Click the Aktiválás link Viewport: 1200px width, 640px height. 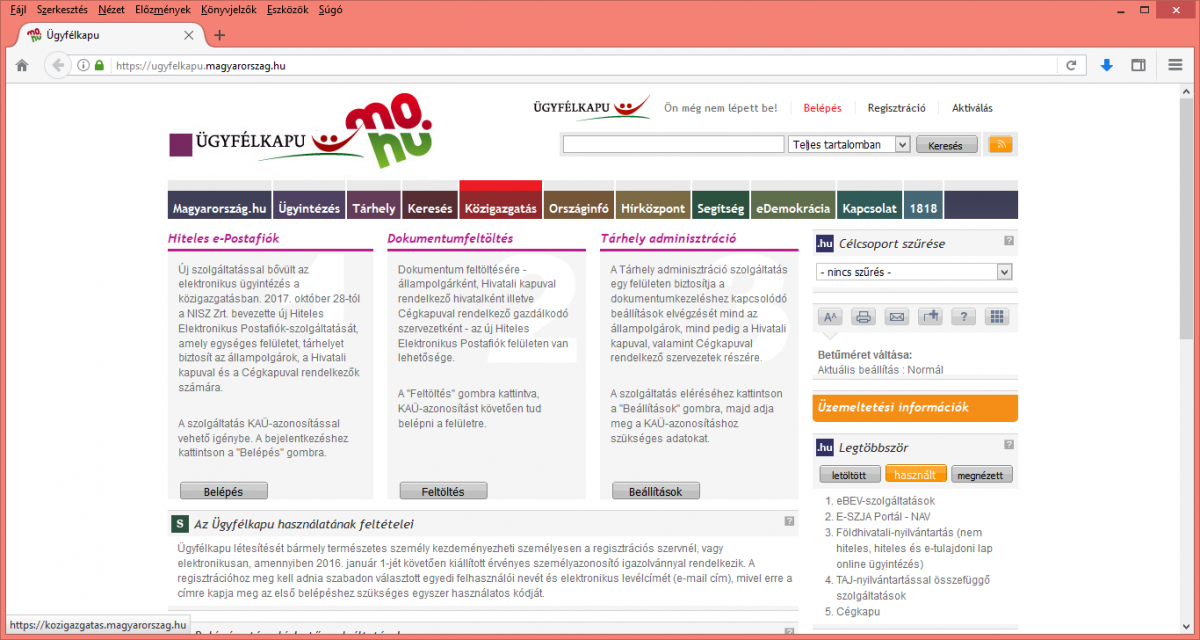pos(972,108)
